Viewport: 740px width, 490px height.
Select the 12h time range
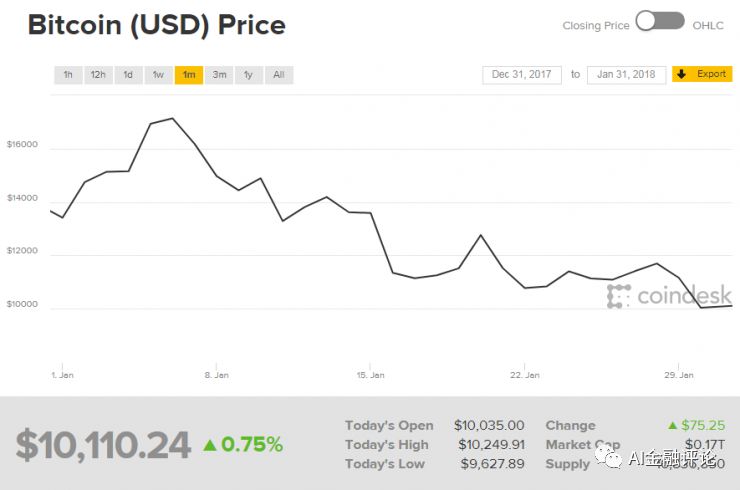98,75
